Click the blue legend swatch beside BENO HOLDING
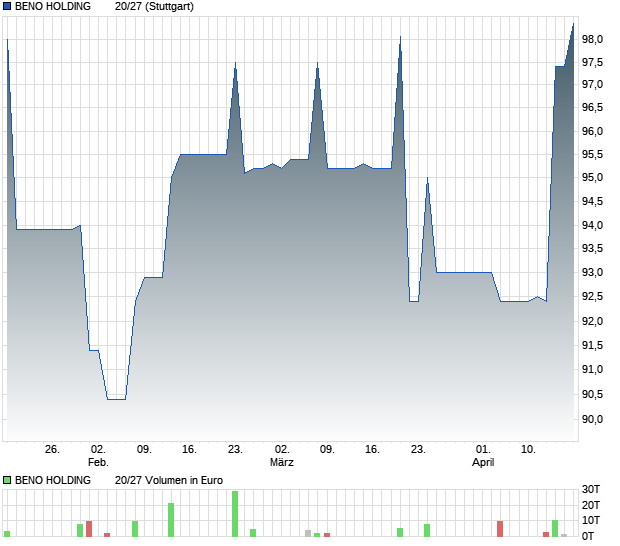The image size is (620, 546). coord(7,6)
